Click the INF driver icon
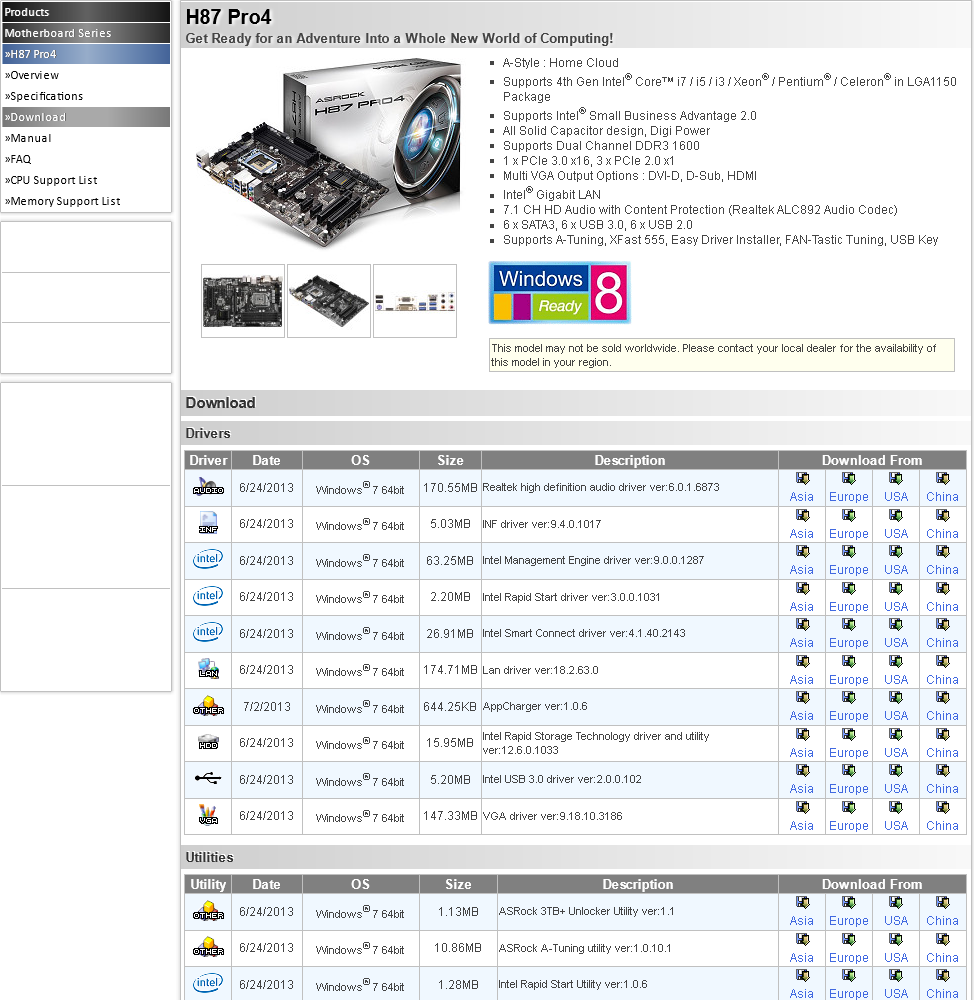Viewport: 974px width, 1000px height. (x=208, y=523)
